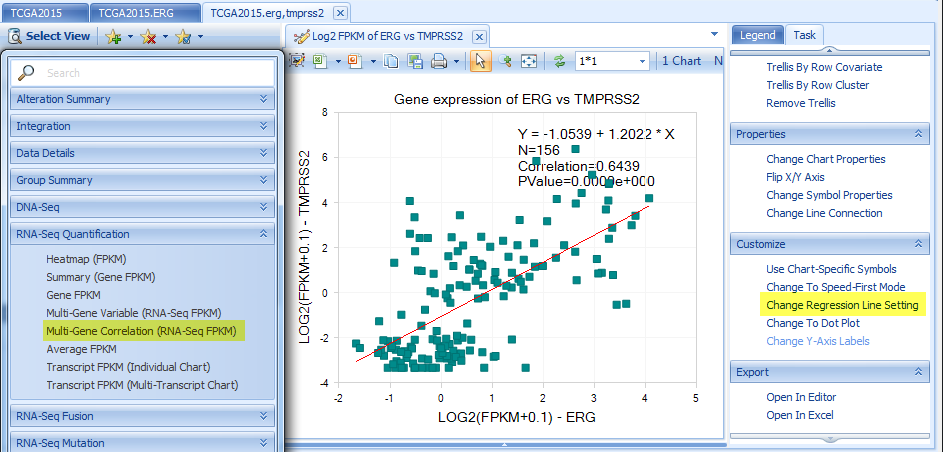This screenshot has width=943, height=452.
Task: Collapse the RNA-Seq Quantification section
Action: click(263, 234)
